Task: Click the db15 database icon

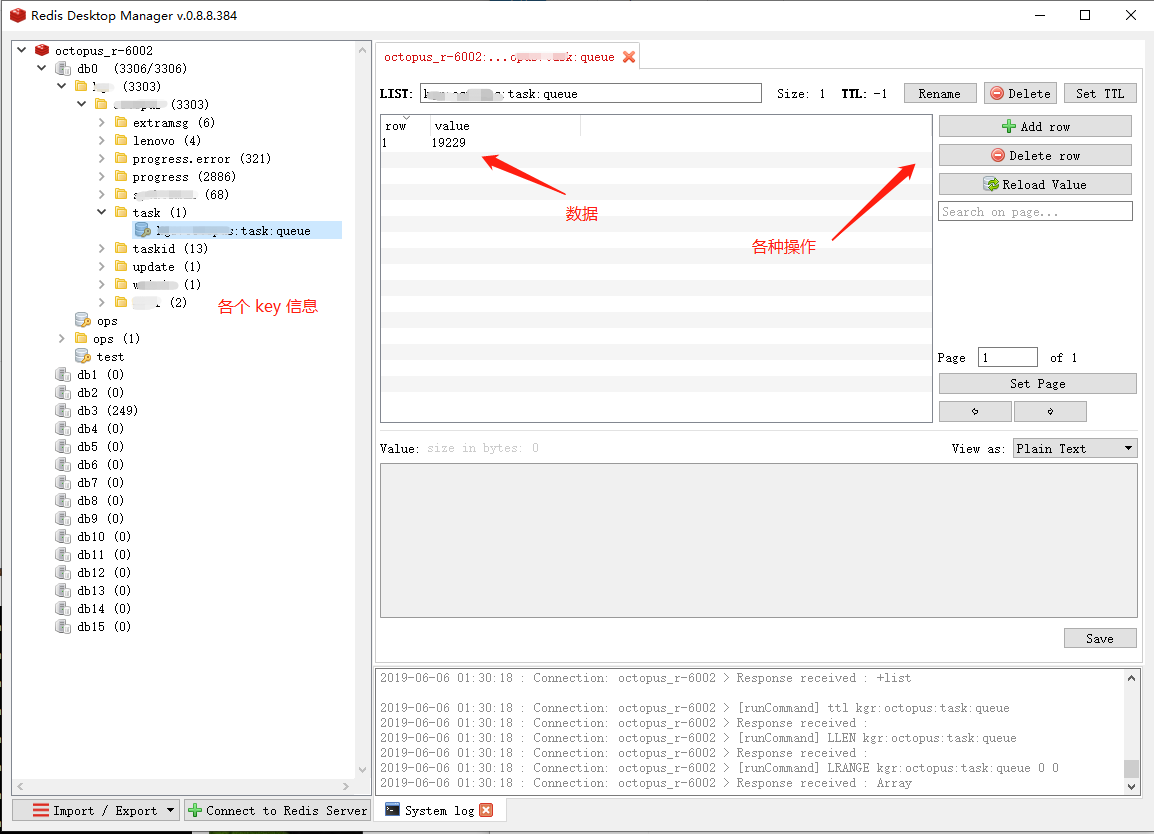Action: [x=63, y=626]
